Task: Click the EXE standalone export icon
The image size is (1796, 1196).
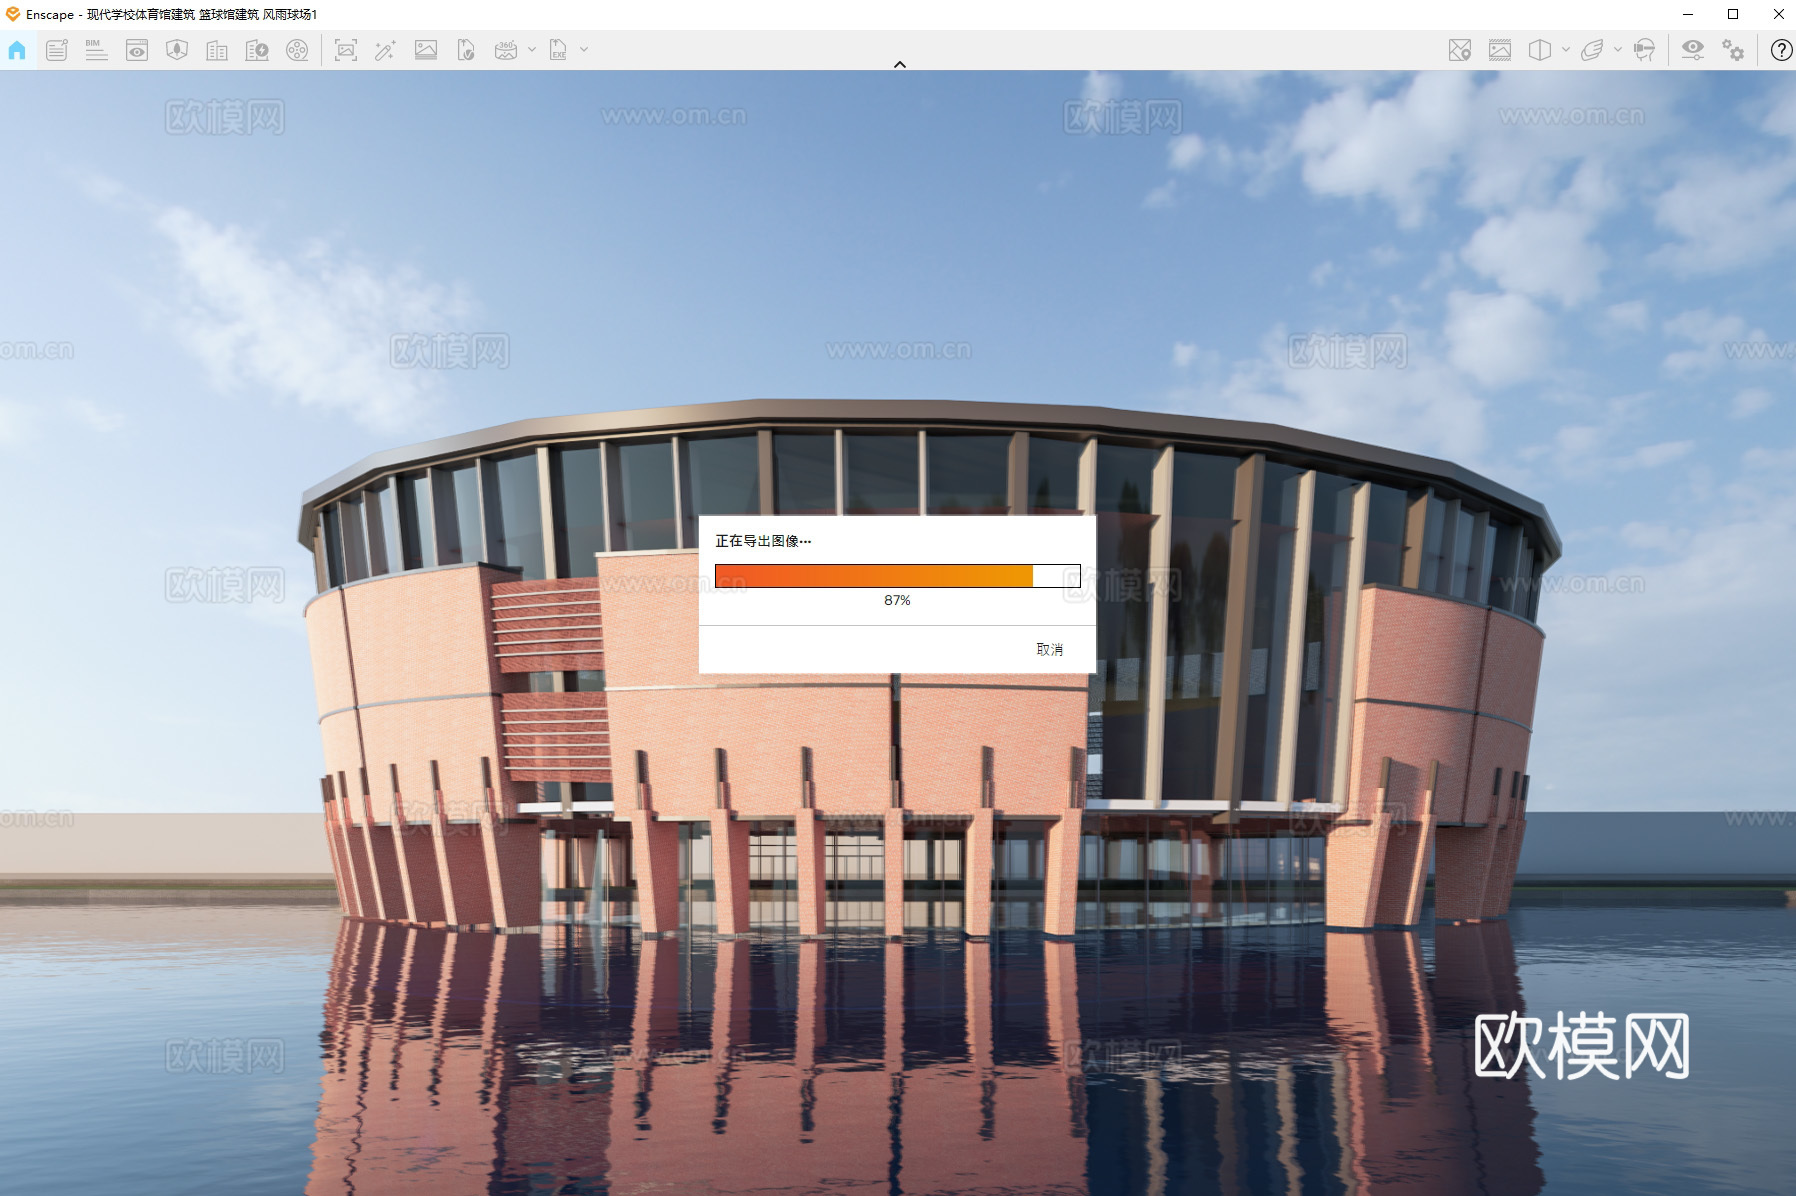Action: coord(558,50)
